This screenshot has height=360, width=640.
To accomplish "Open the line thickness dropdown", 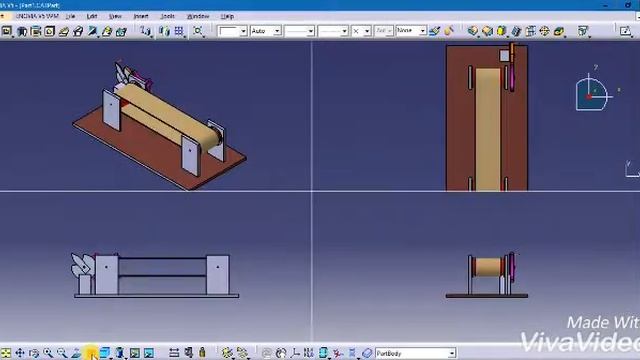I will (x=300, y=31).
